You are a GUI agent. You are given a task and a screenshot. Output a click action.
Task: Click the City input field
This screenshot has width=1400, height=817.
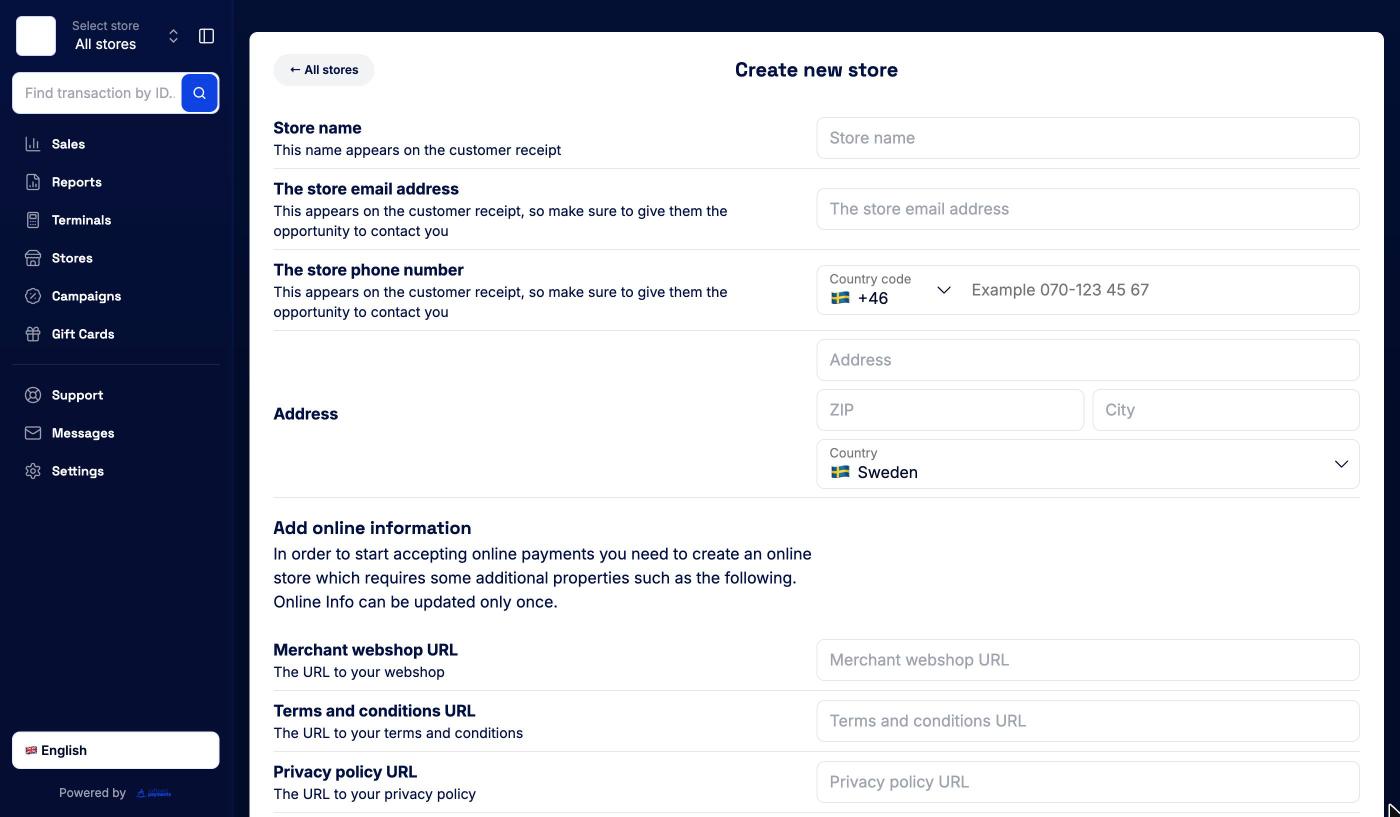coord(1226,410)
